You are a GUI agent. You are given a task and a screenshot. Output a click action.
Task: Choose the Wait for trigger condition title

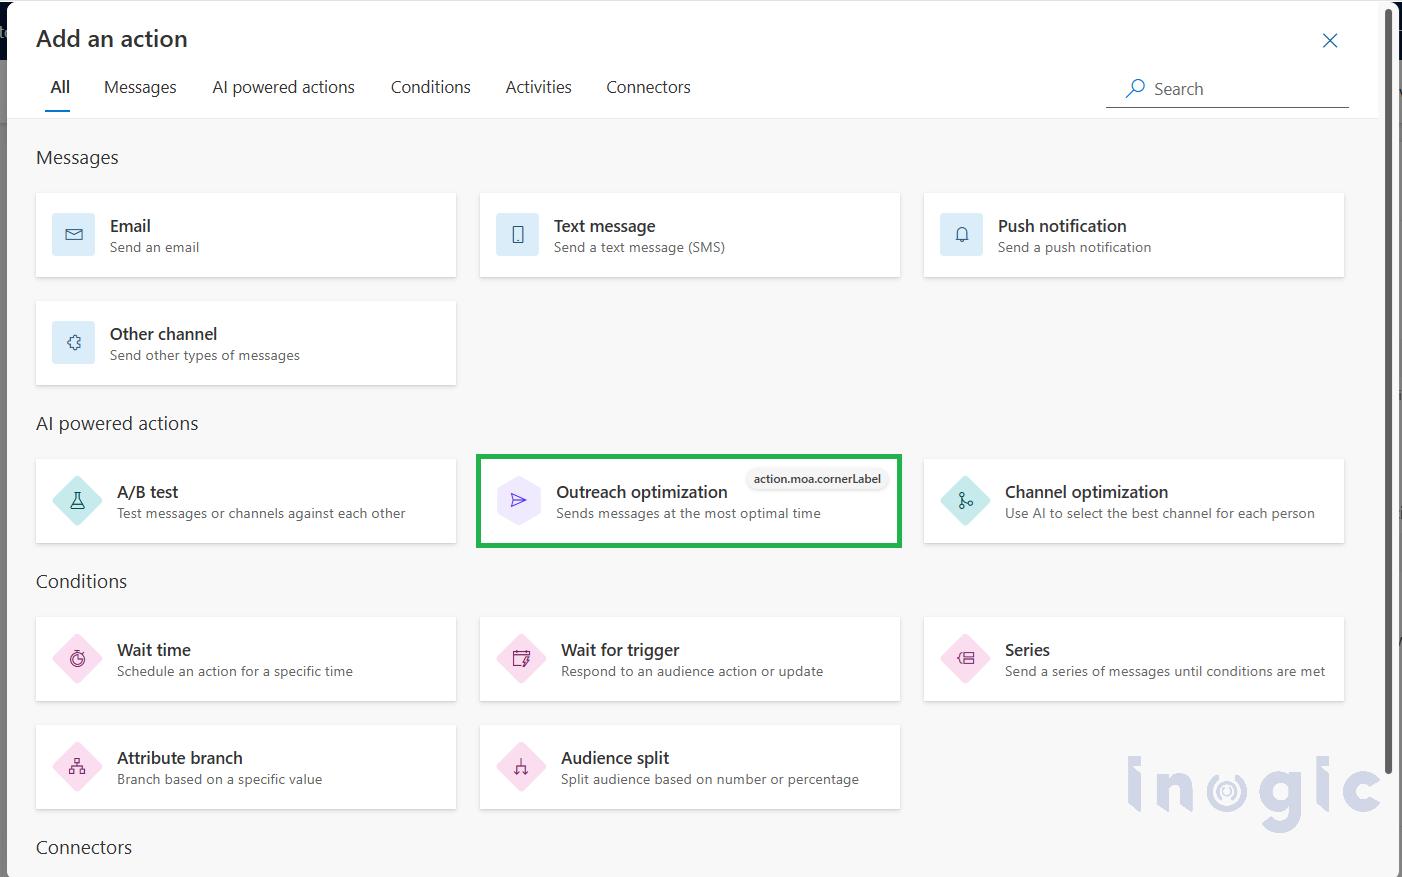pyautogui.click(x=620, y=650)
